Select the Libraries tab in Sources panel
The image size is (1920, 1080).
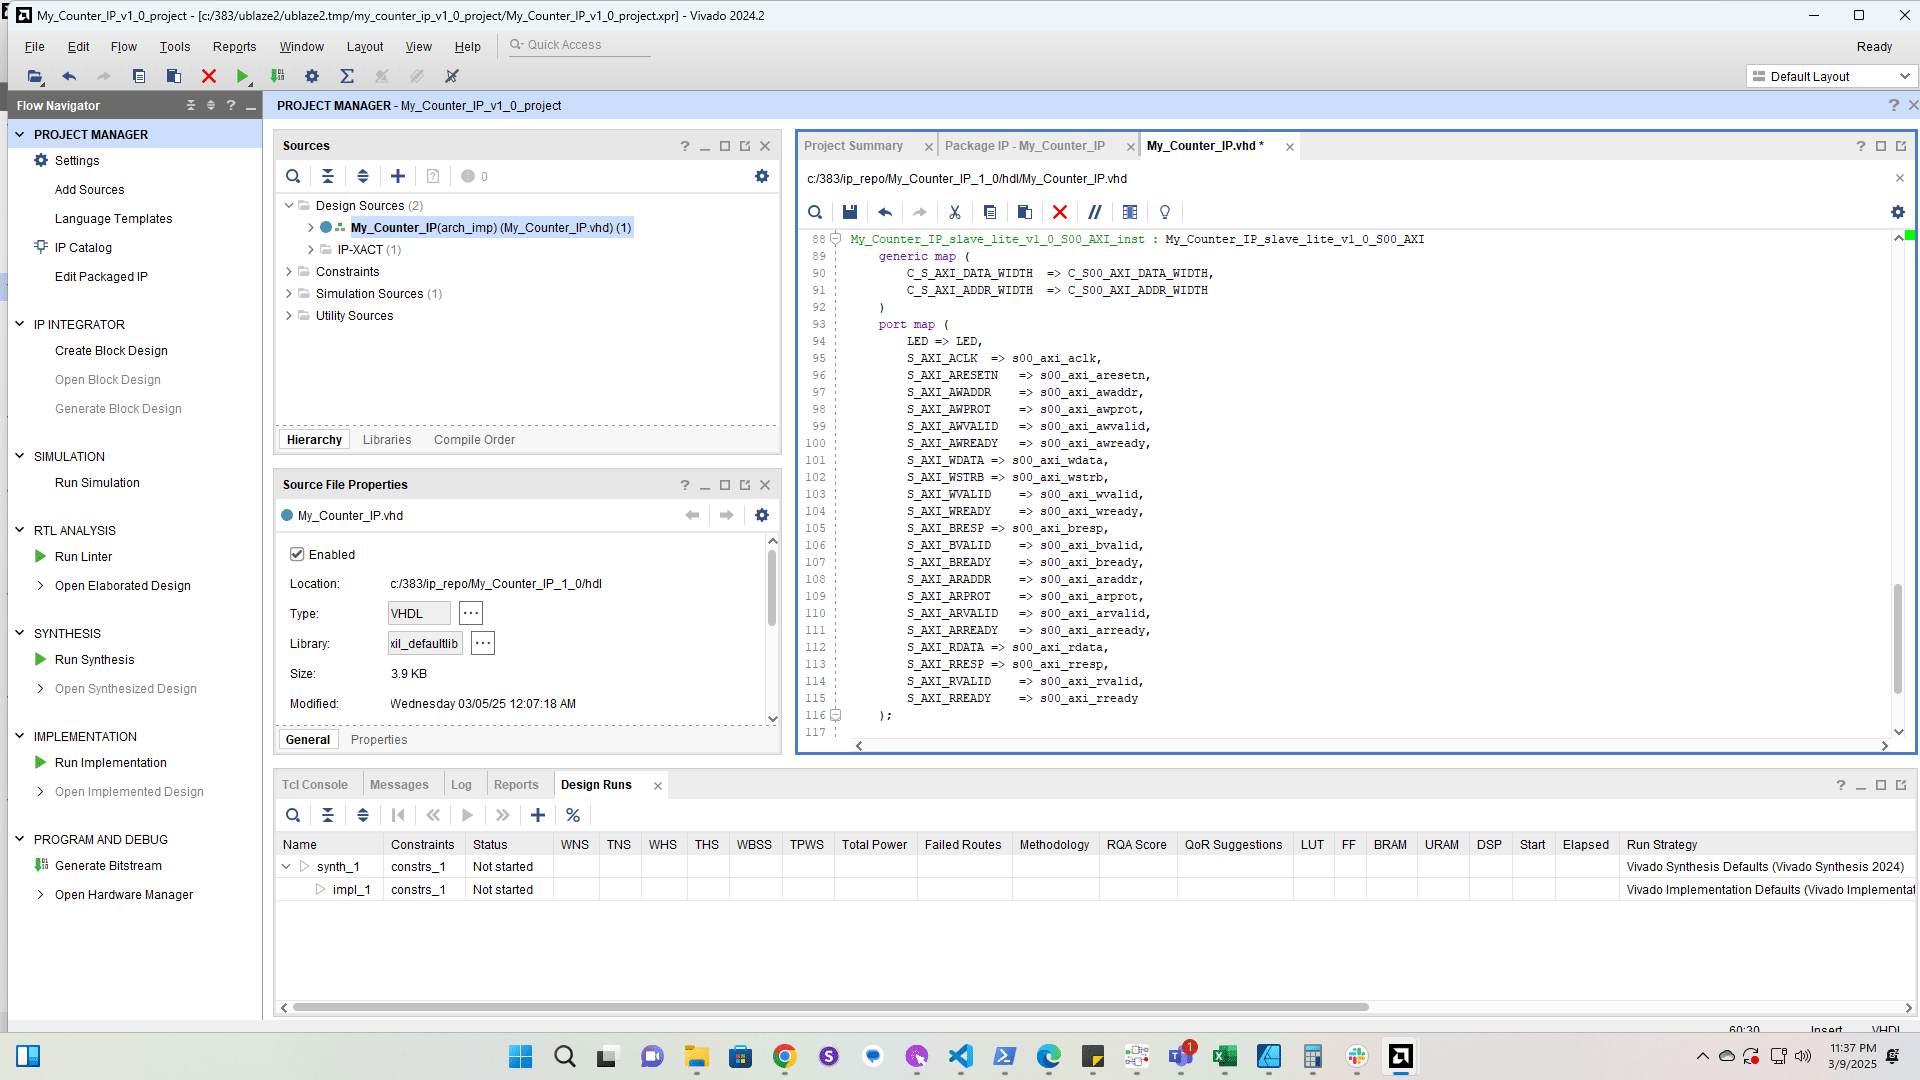tap(386, 439)
